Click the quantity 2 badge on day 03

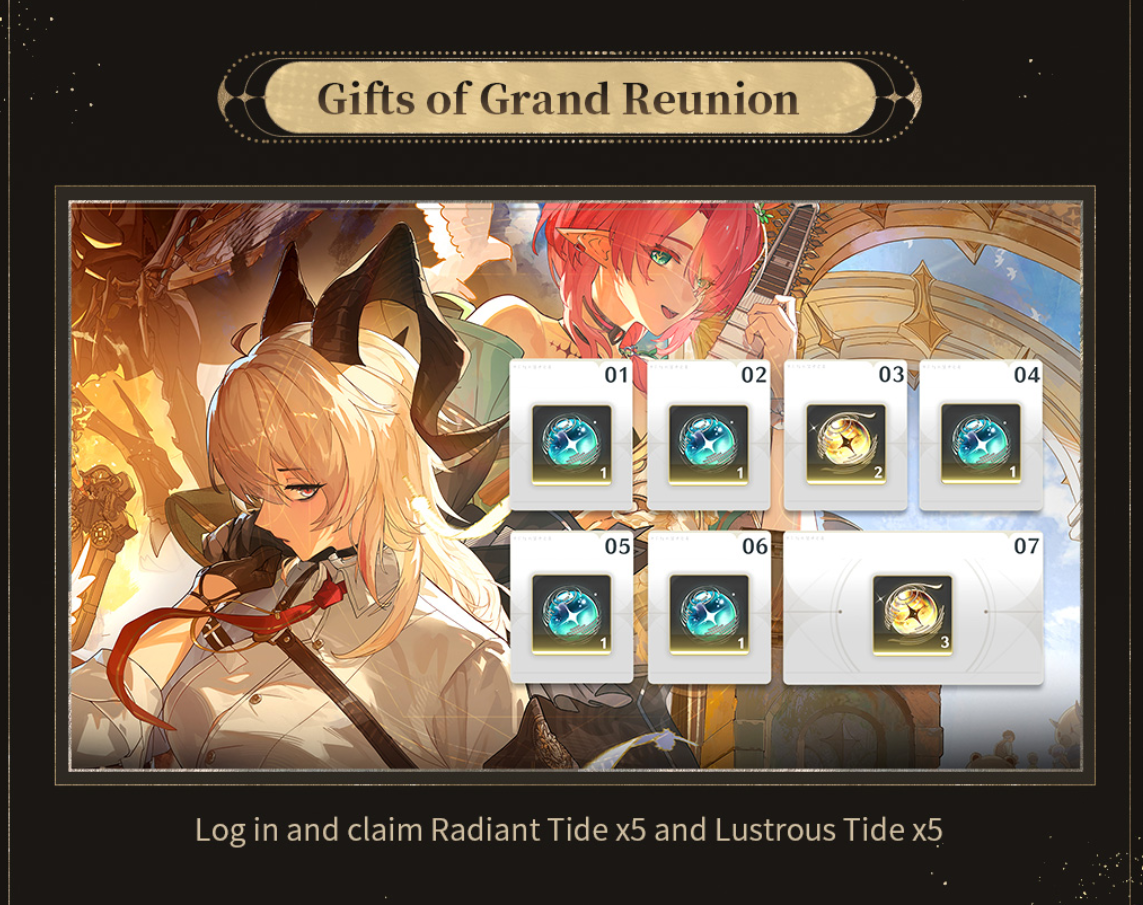point(878,473)
